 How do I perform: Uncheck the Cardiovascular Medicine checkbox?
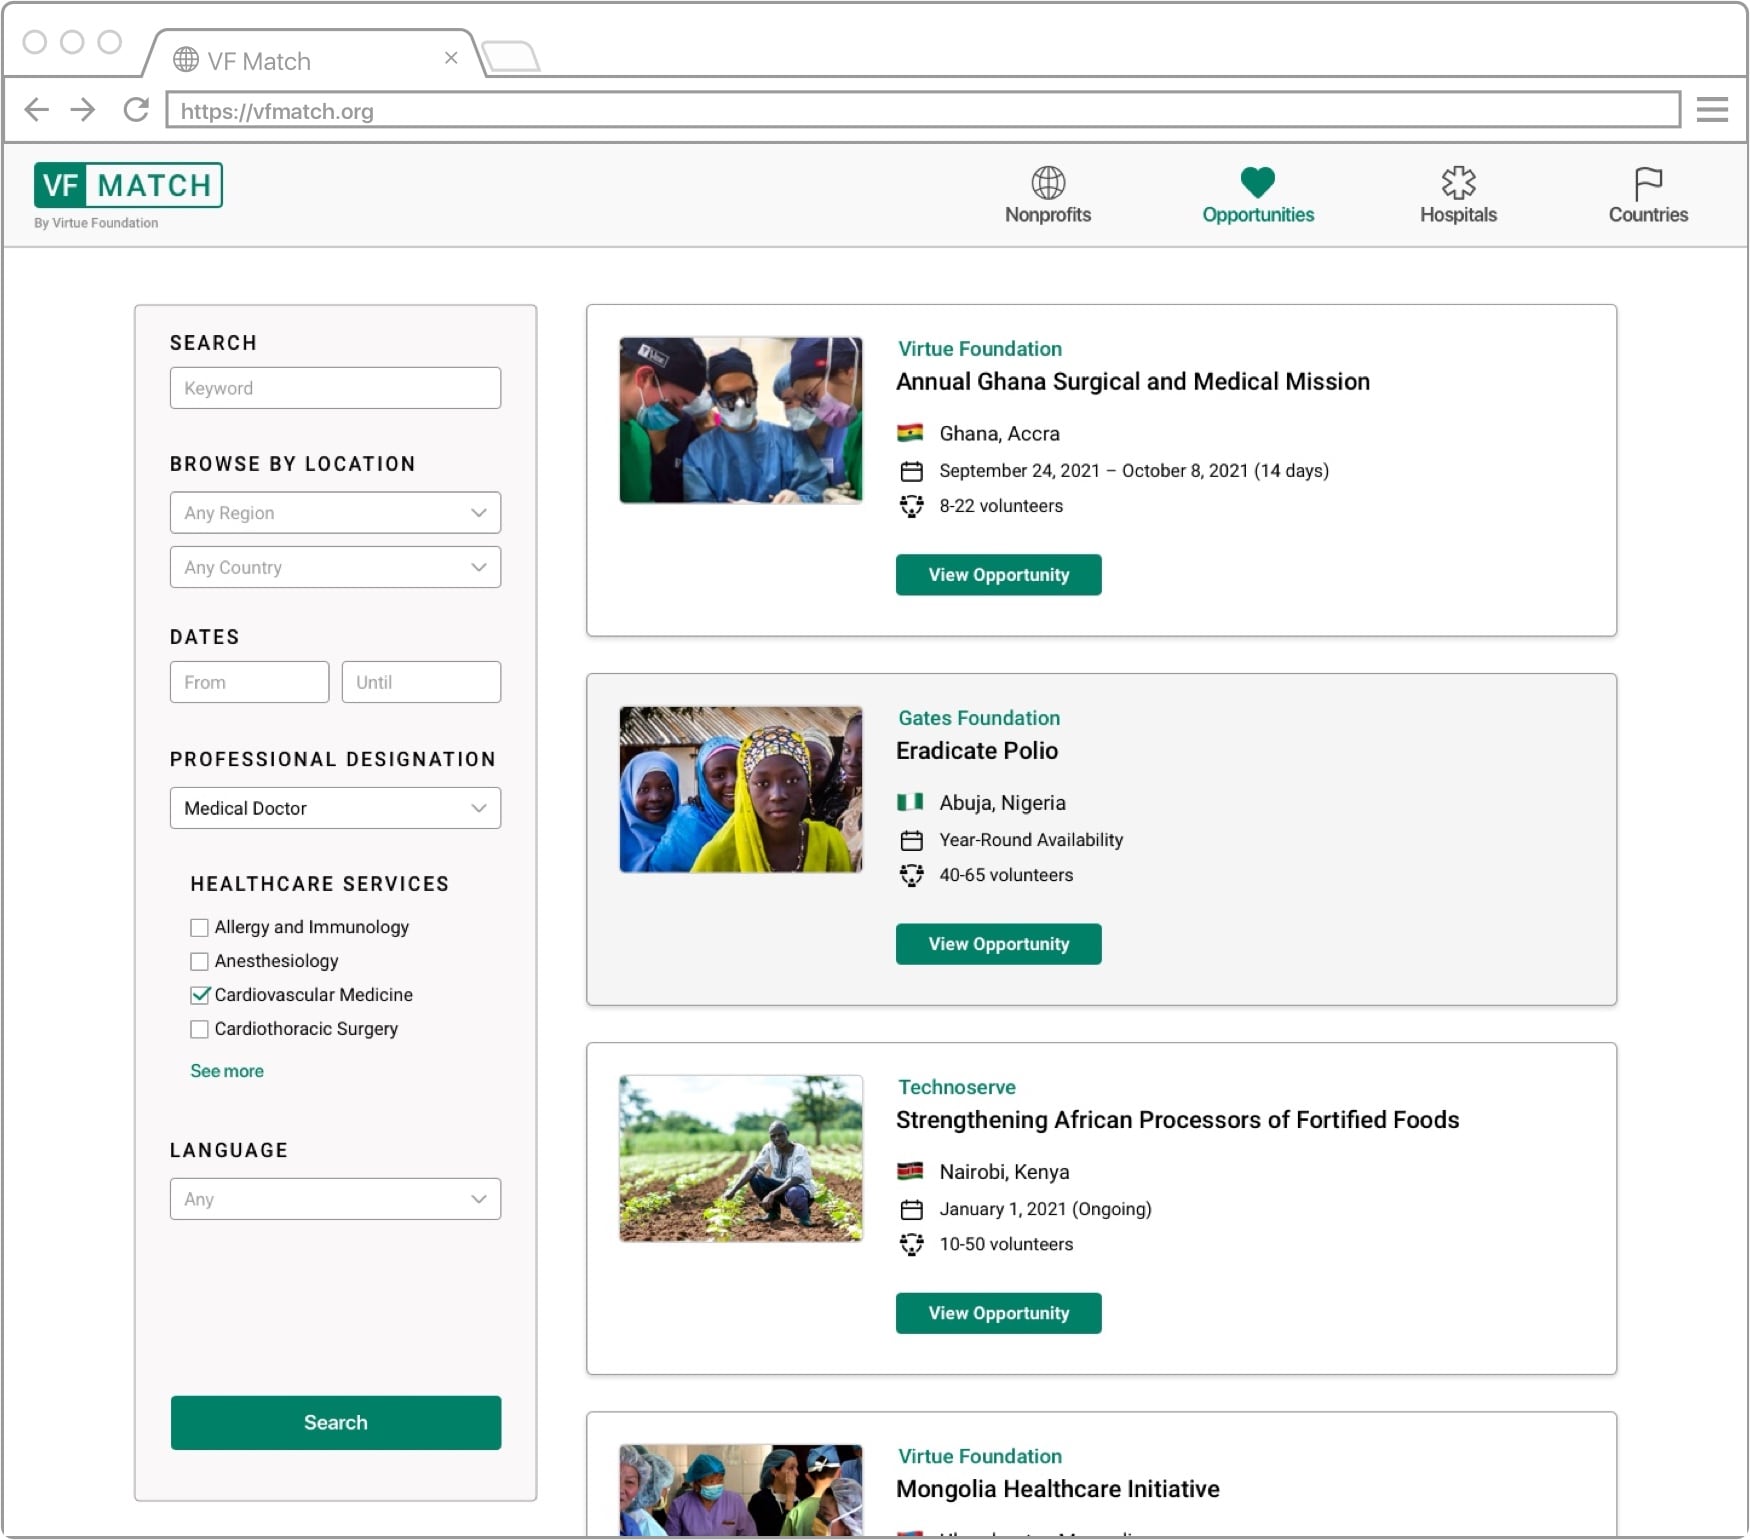click(200, 995)
